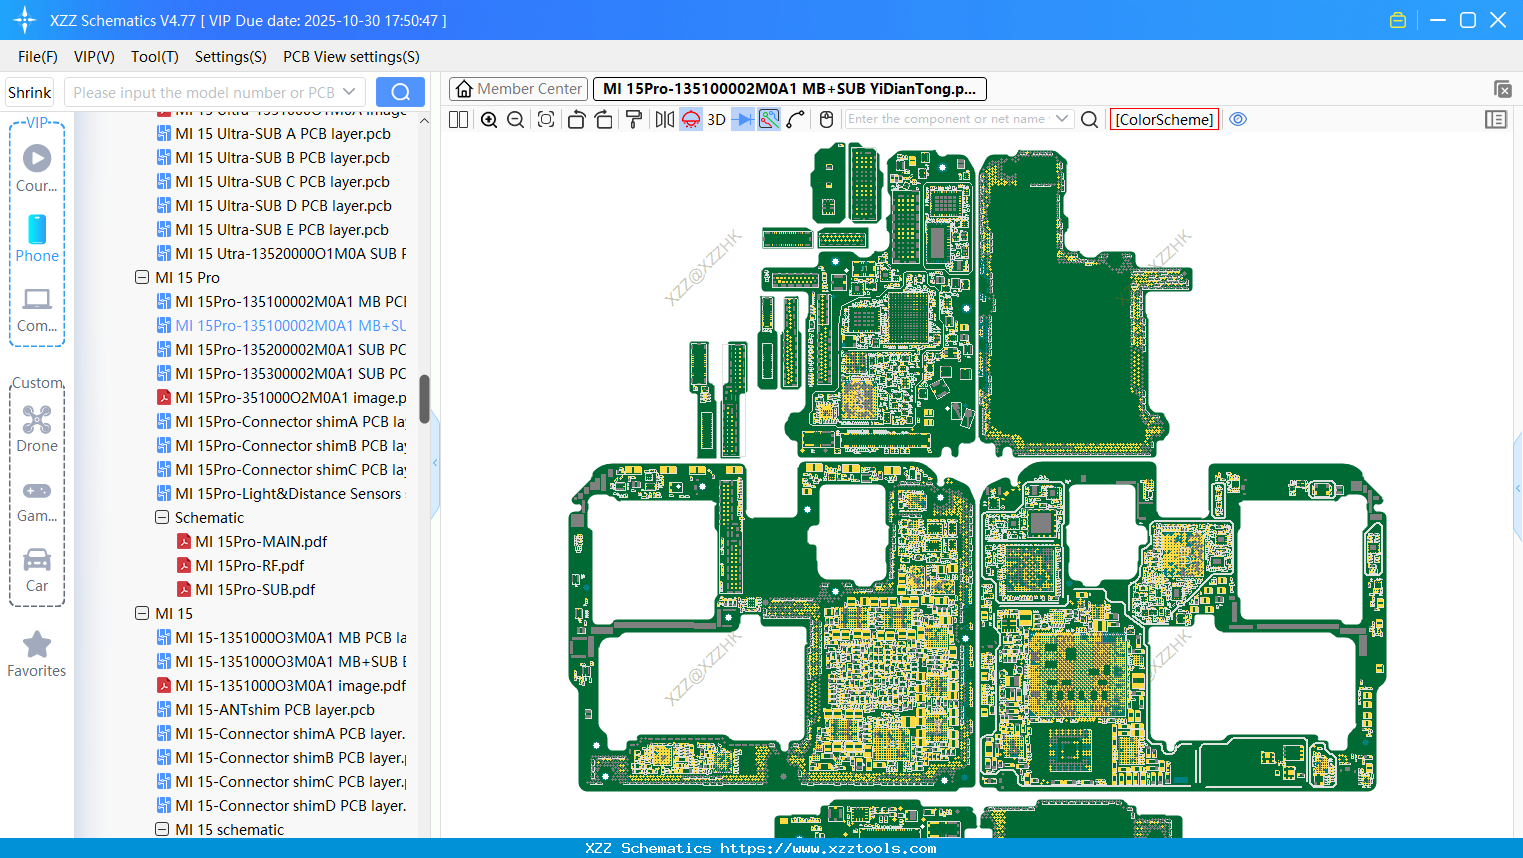Disable the highlighted diode jump tool

742,119
